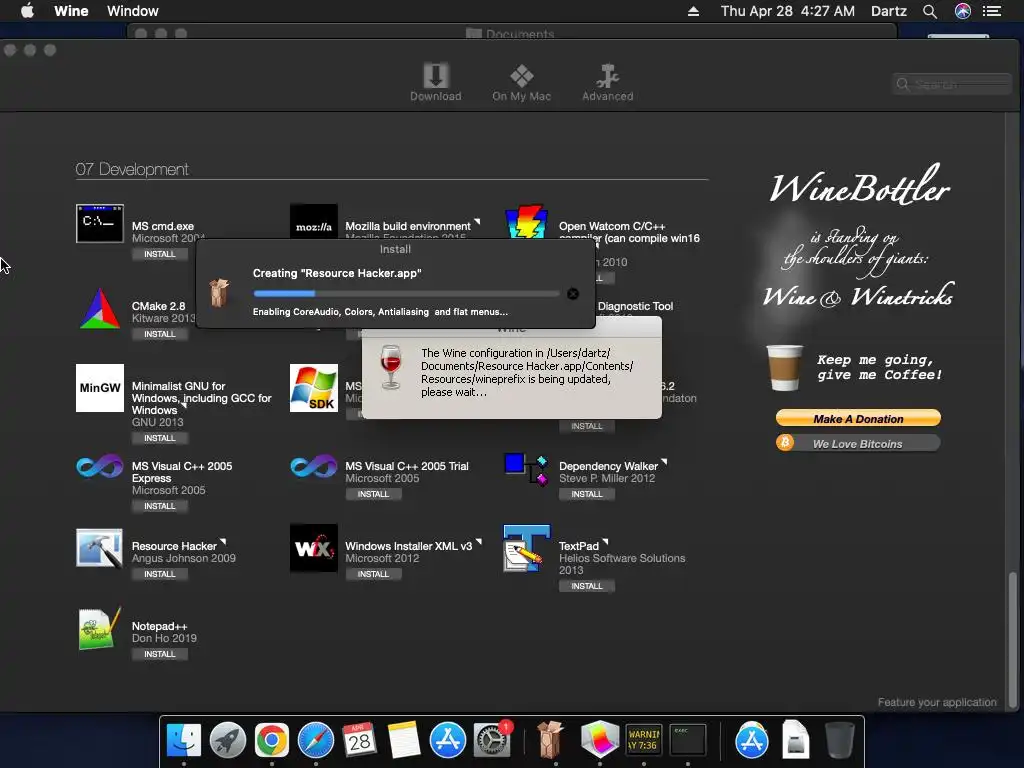Screen dimensions: 1024x768
Task: Click the TextPad icon
Action: [x=526, y=548]
